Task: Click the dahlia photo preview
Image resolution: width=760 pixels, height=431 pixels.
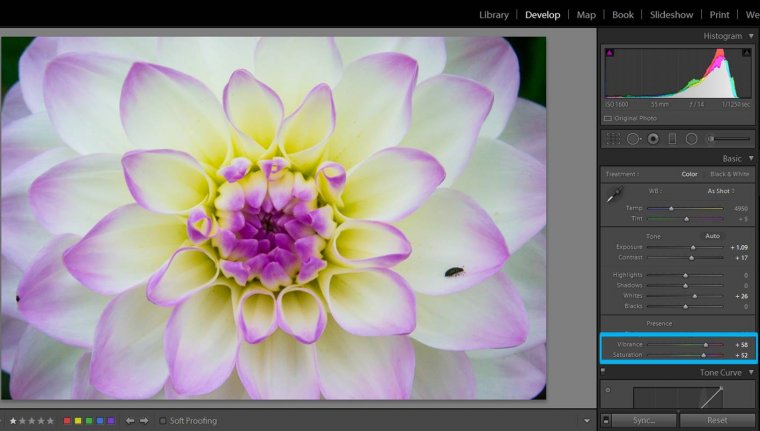Action: coord(273,218)
